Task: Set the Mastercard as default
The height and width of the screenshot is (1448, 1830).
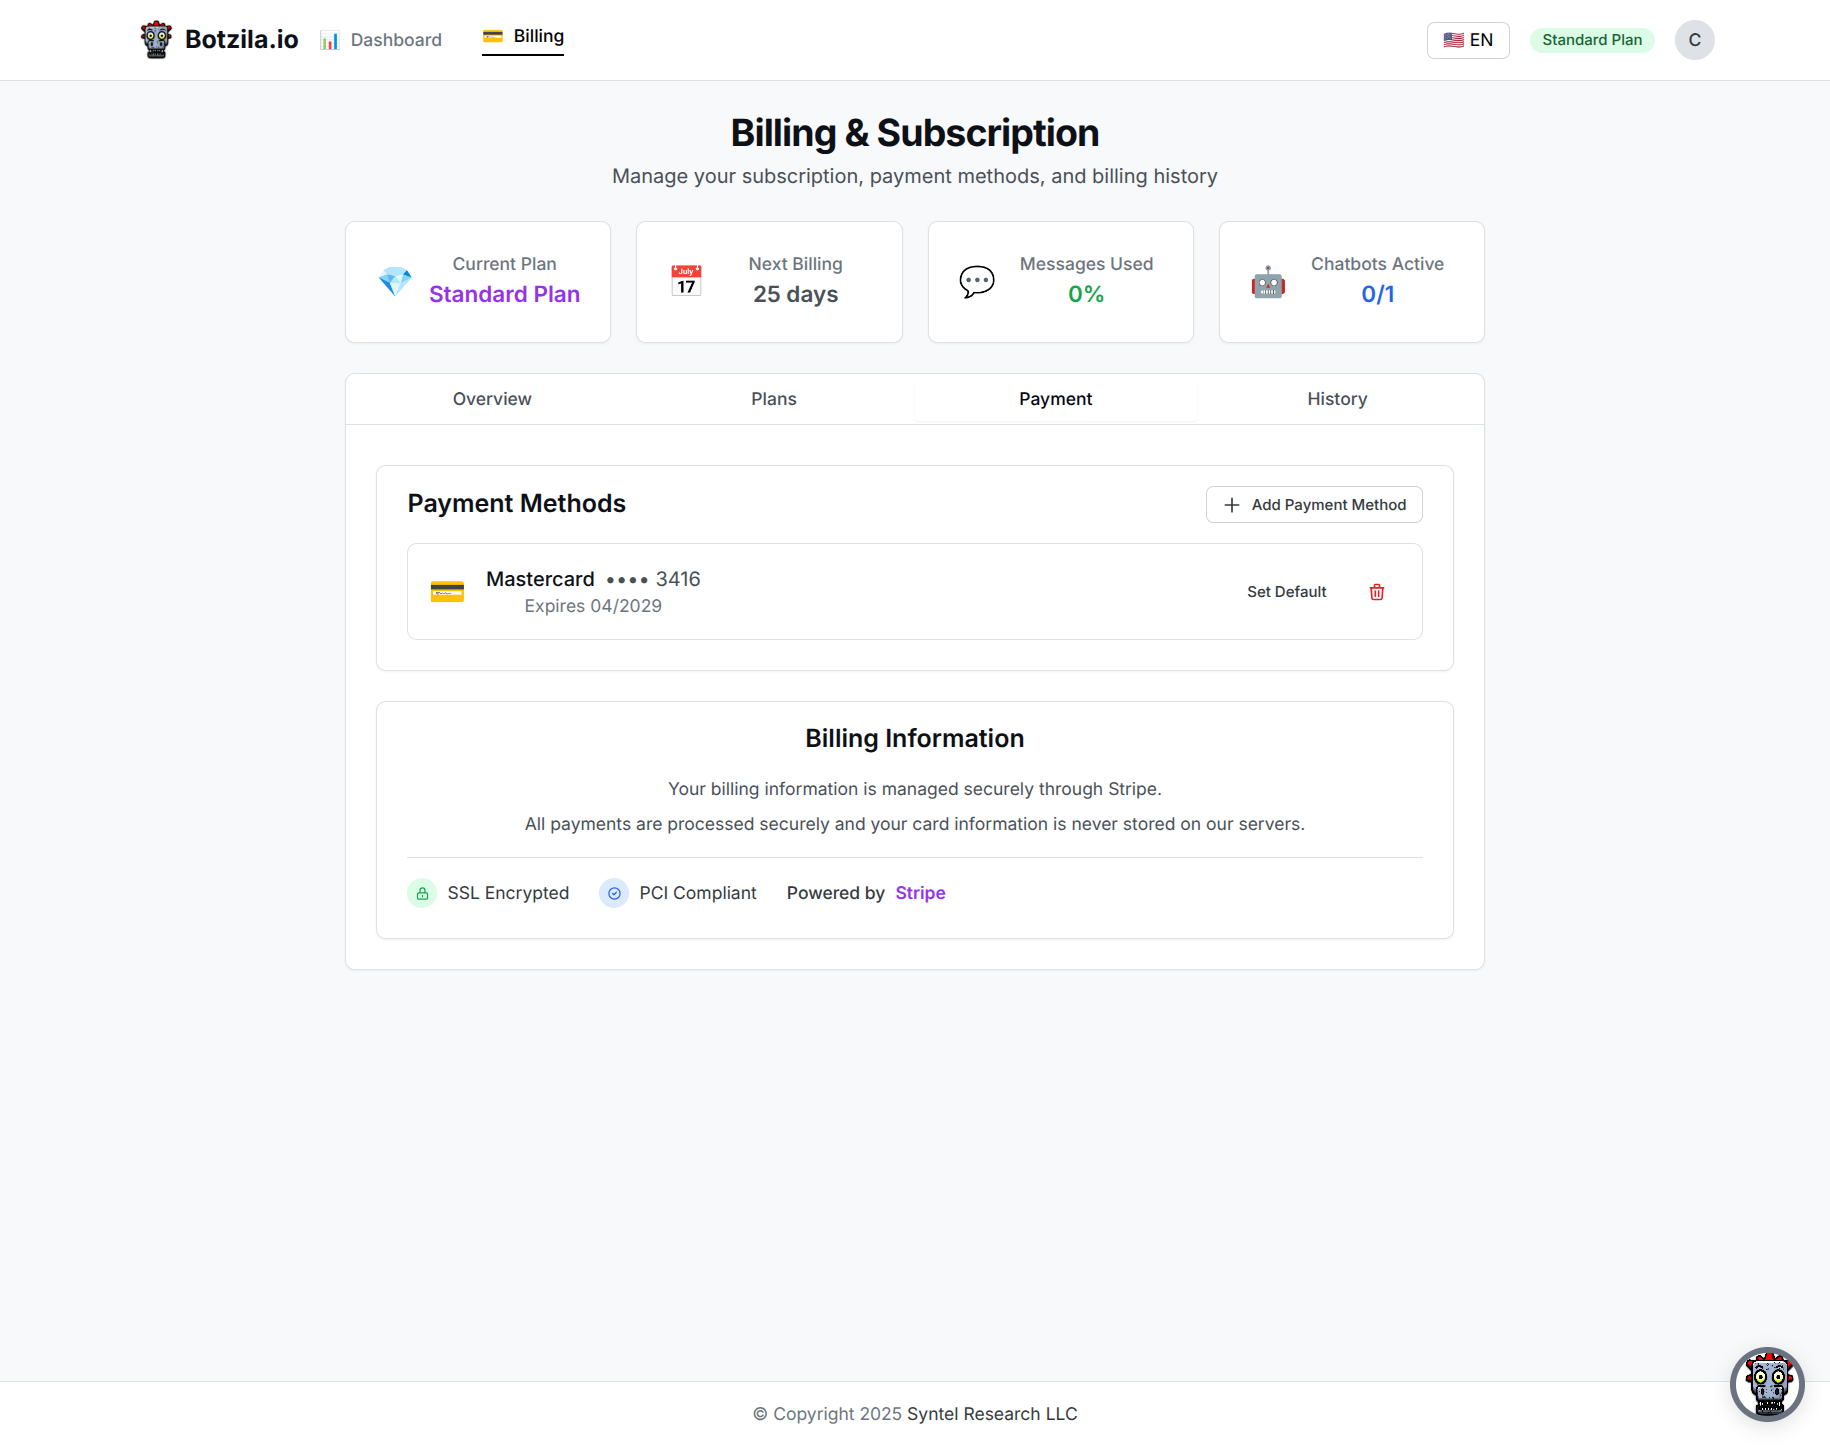Action: click(1286, 592)
